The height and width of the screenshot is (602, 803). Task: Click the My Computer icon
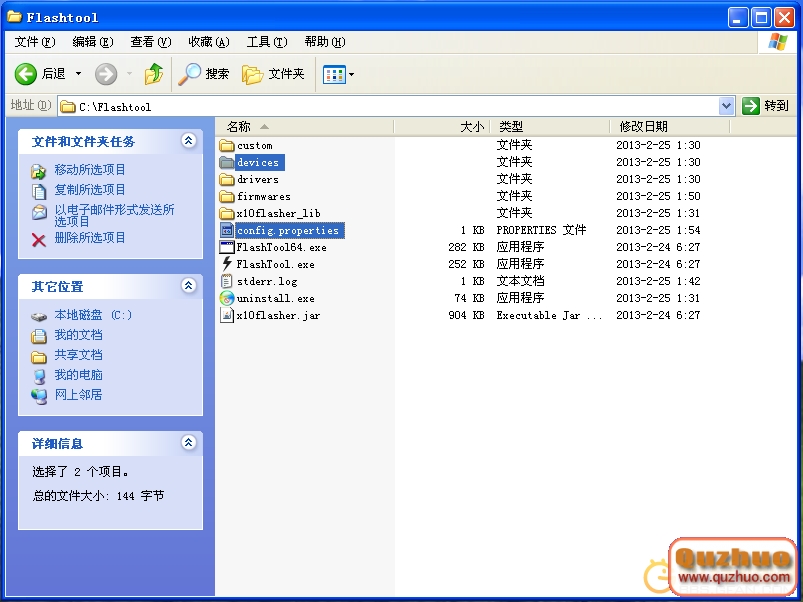39,377
